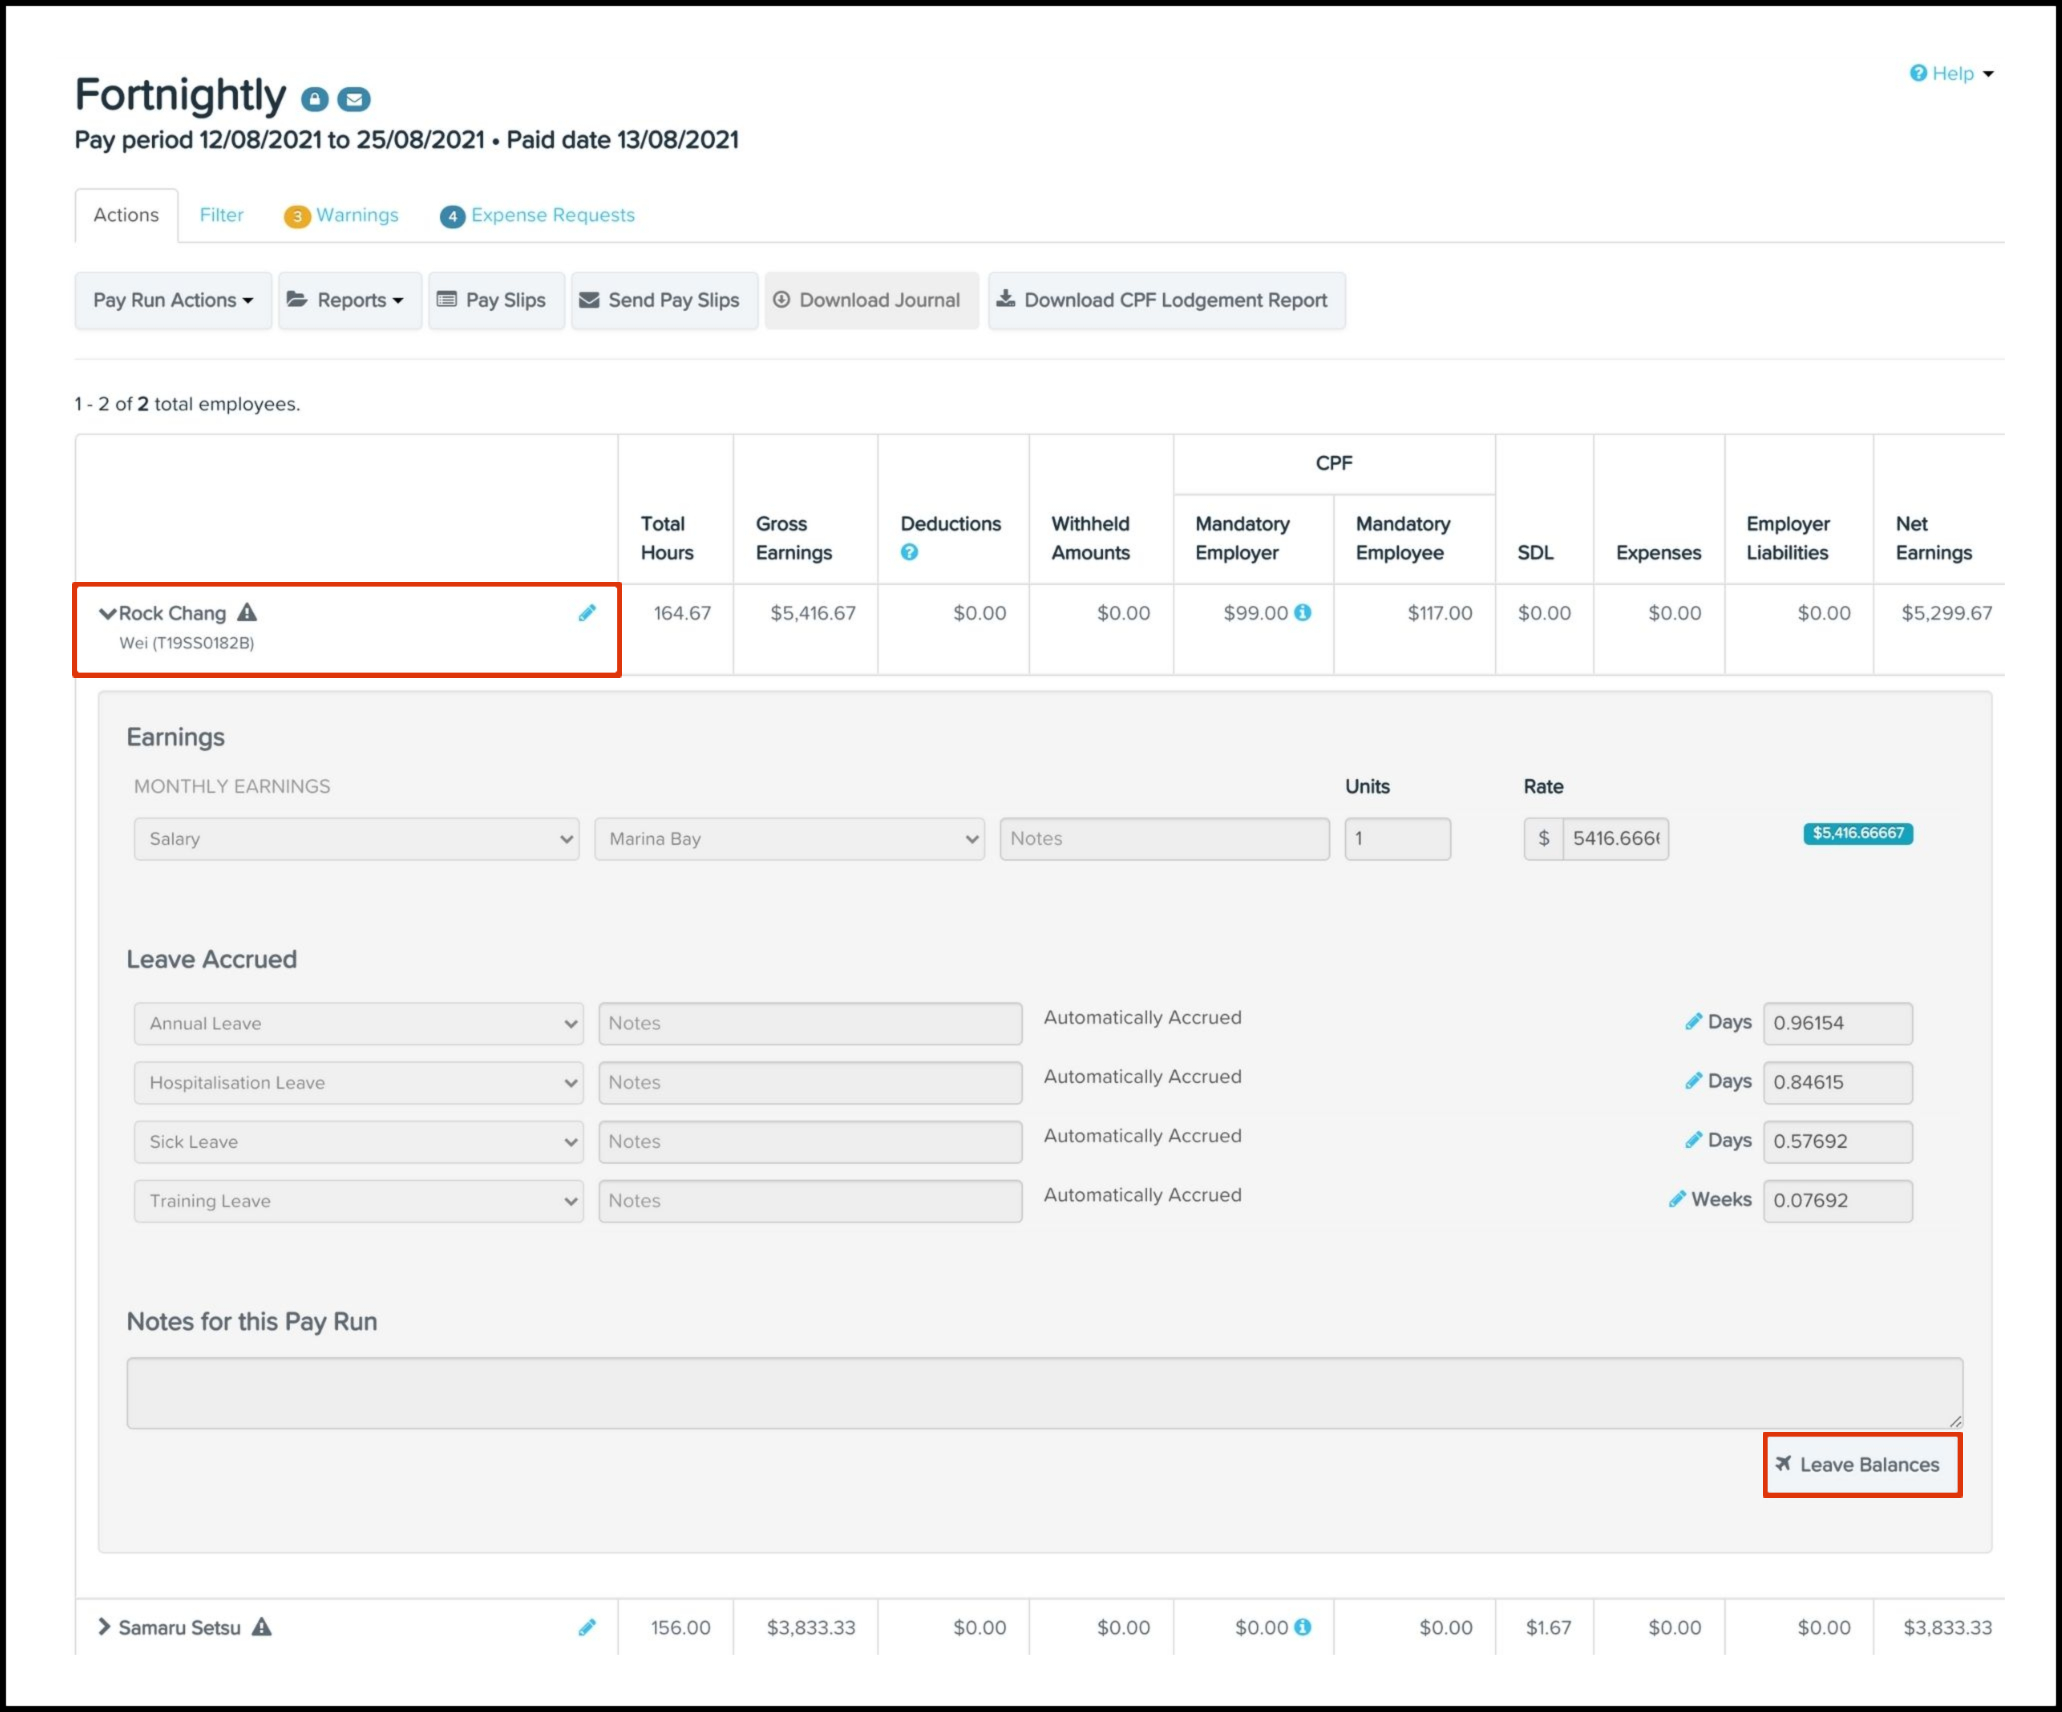Switch to the Expense Requests tab
2062x1712 pixels.
[537, 215]
